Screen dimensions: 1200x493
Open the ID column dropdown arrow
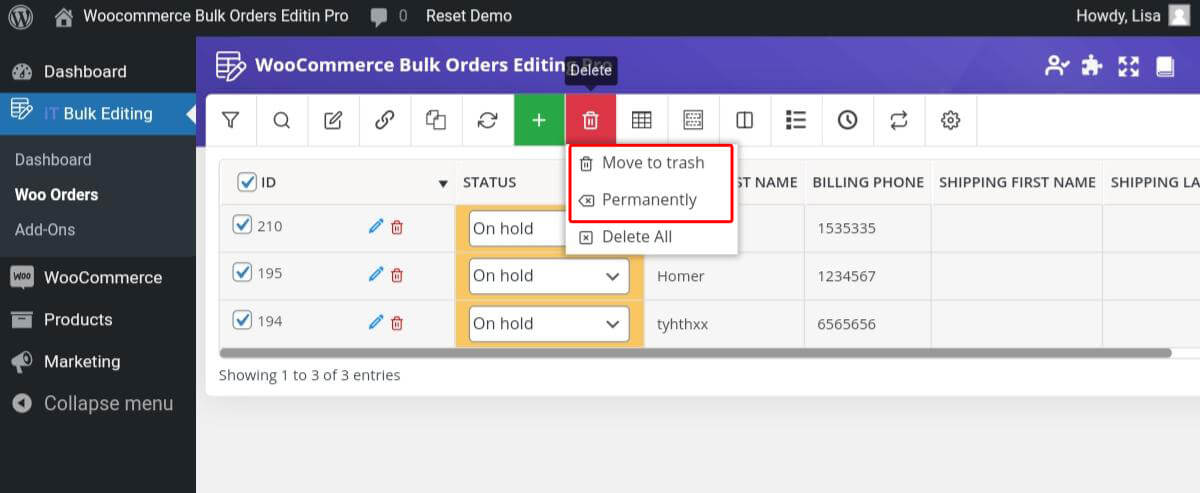(443, 183)
